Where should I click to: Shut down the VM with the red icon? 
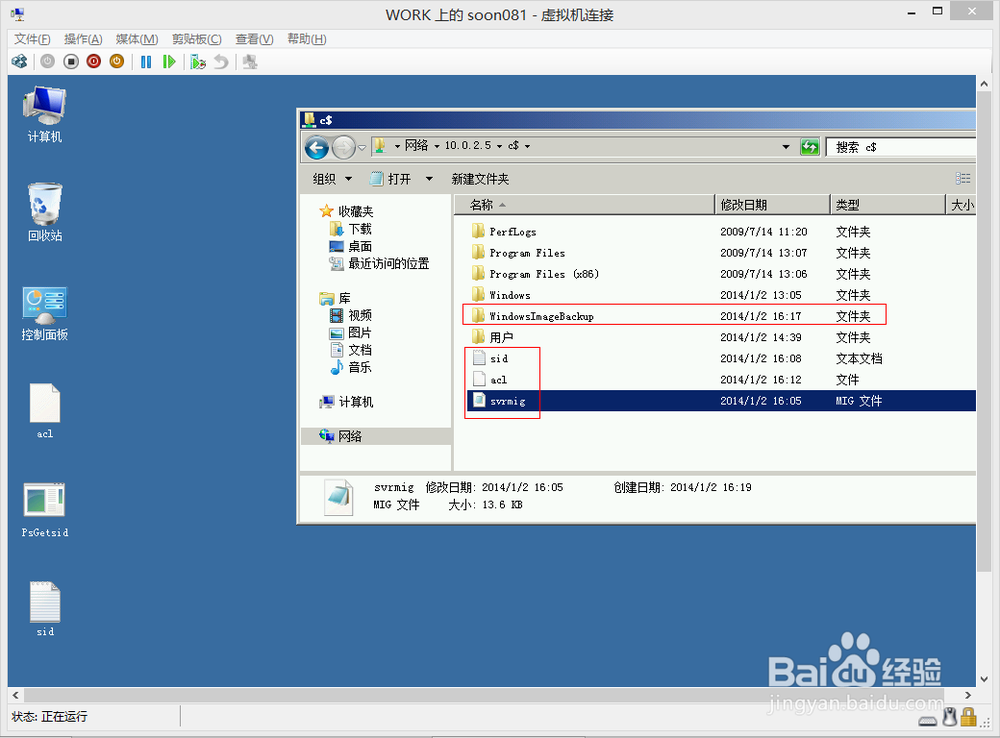point(94,62)
